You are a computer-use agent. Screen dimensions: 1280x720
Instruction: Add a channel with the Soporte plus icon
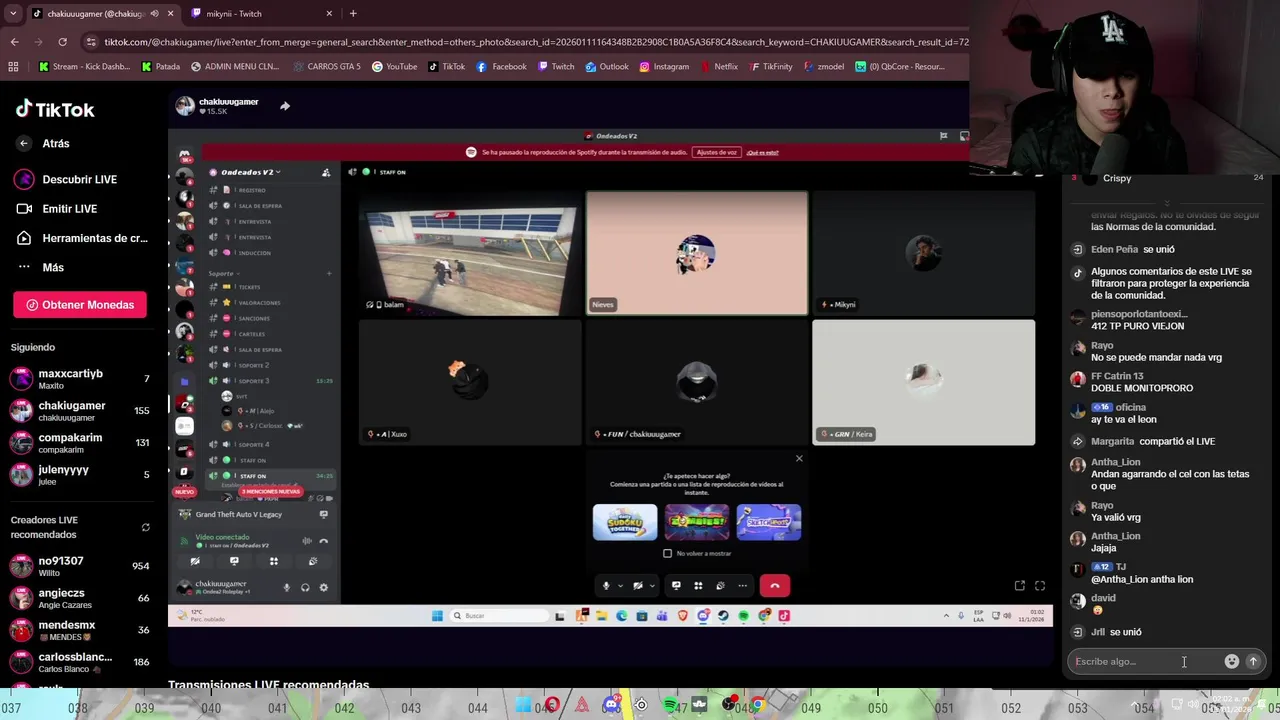(x=329, y=273)
